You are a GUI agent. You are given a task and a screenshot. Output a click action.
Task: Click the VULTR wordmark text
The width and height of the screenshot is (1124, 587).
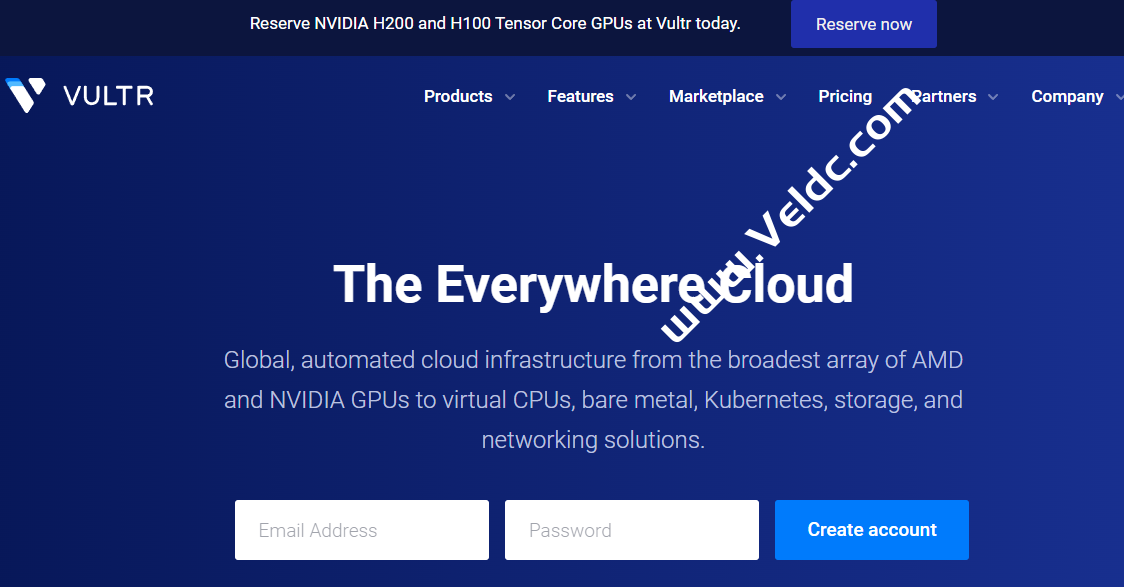(x=108, y=96)
